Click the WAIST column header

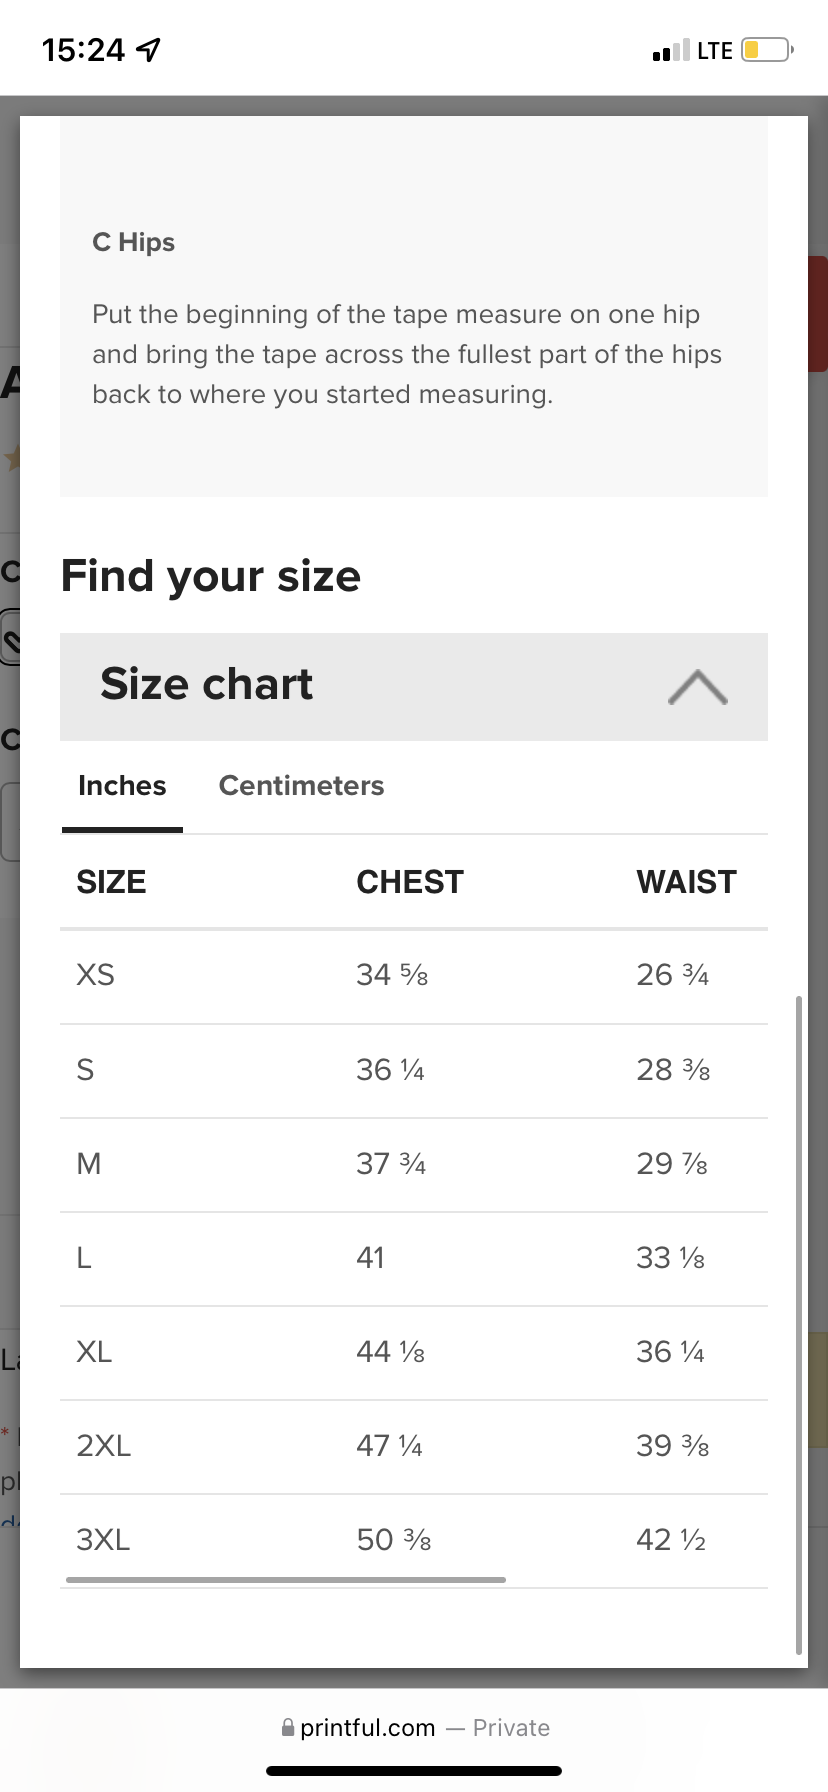click(686, 882)
